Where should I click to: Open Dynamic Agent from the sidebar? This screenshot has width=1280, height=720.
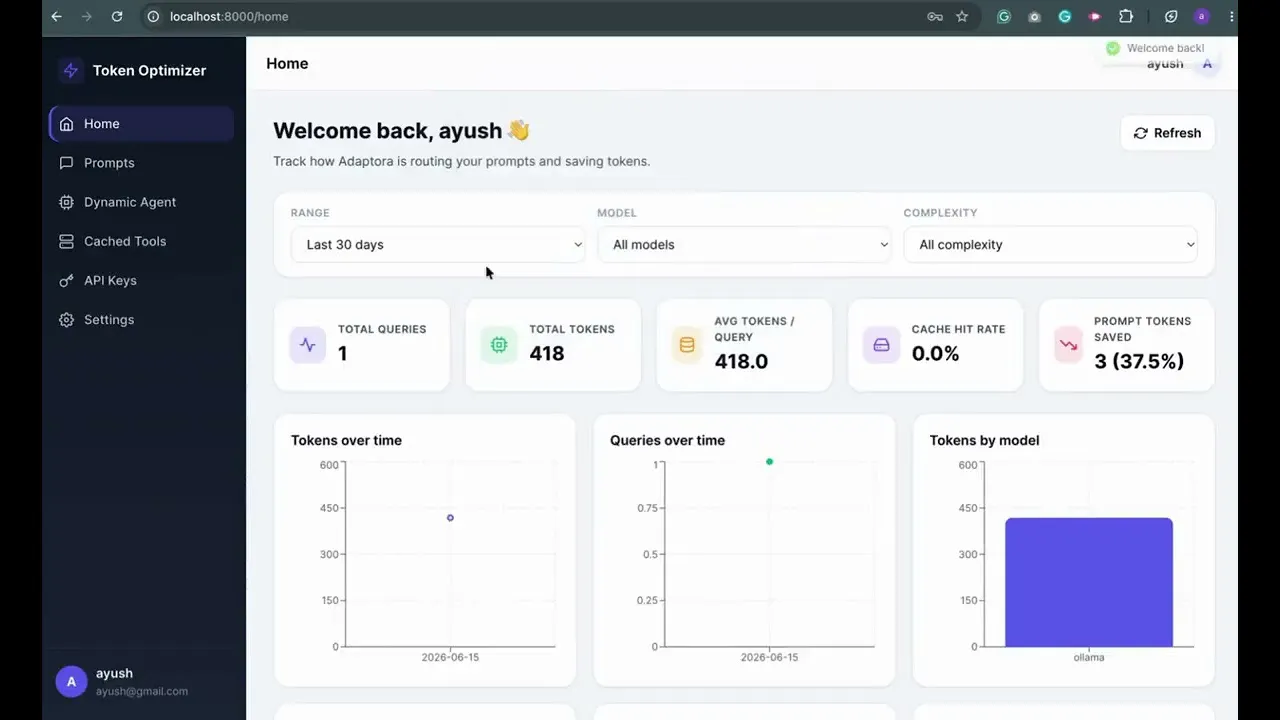coord(141,202)
